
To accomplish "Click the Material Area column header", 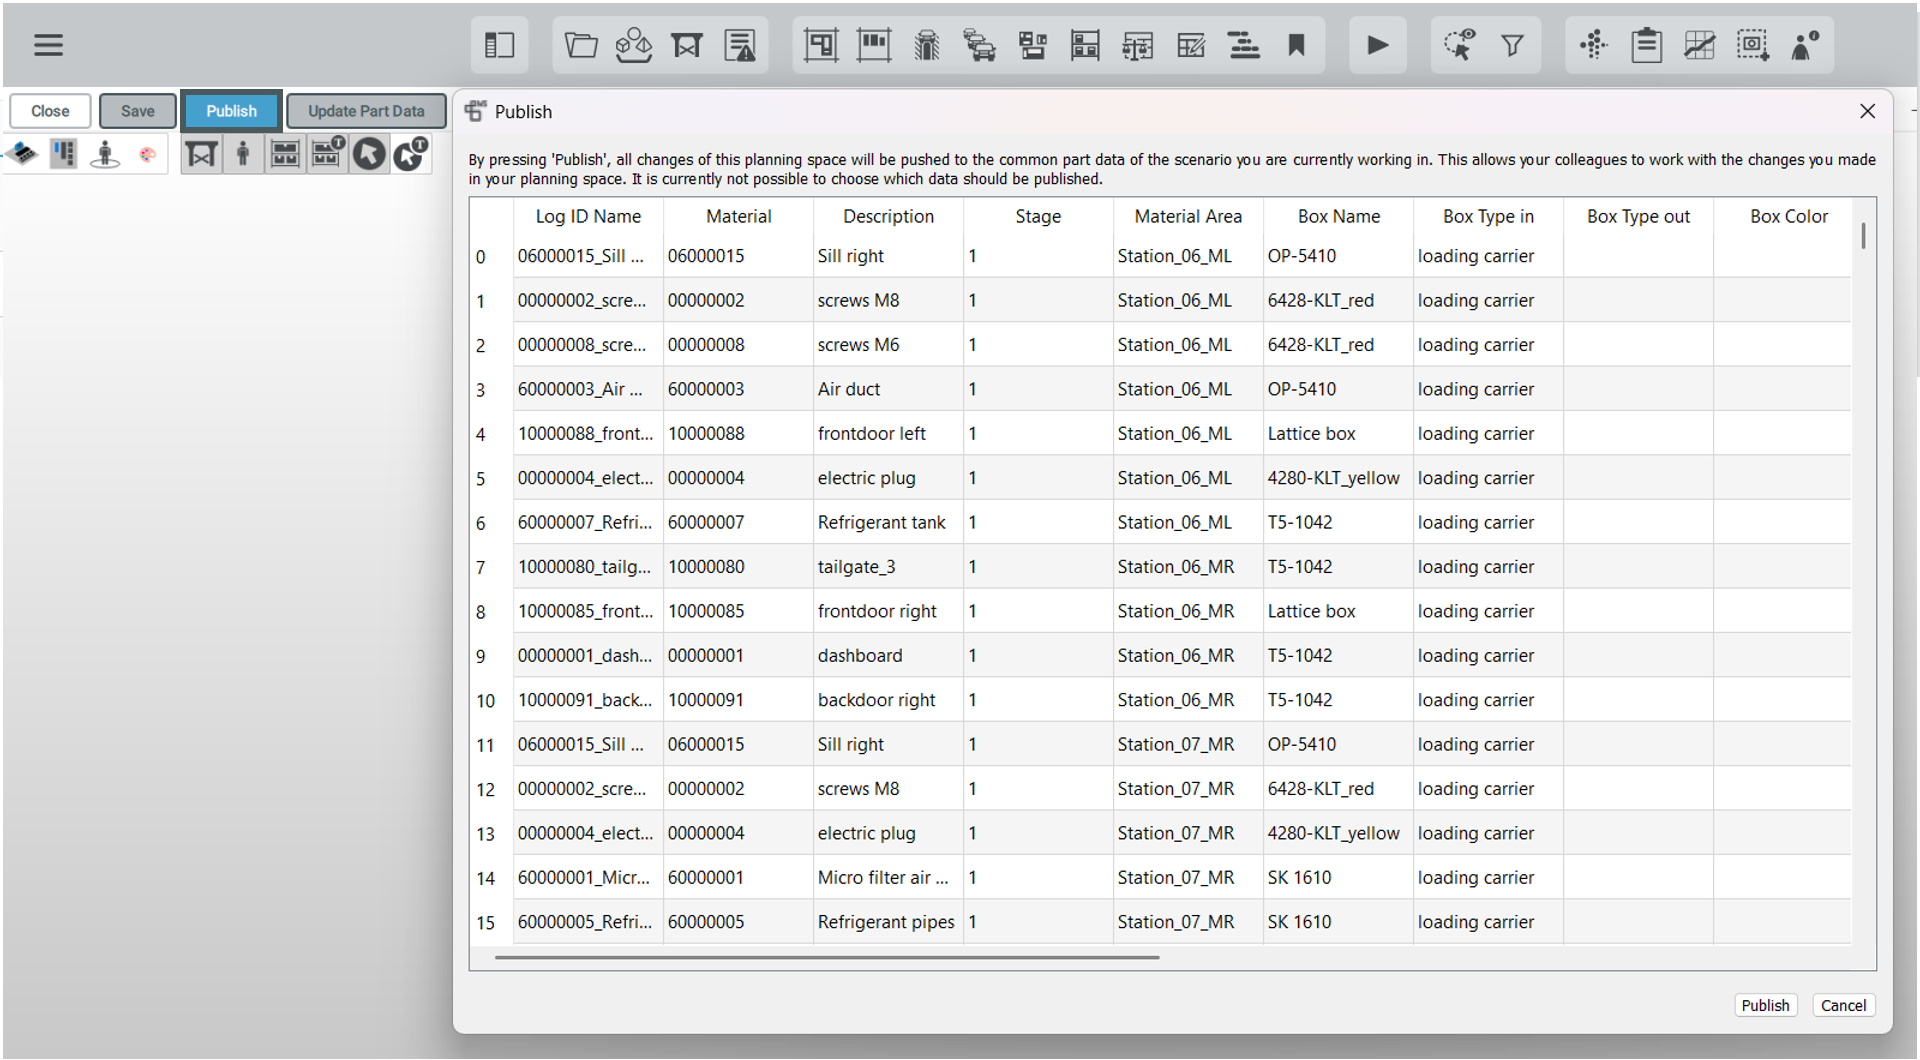I will 1188,216.
